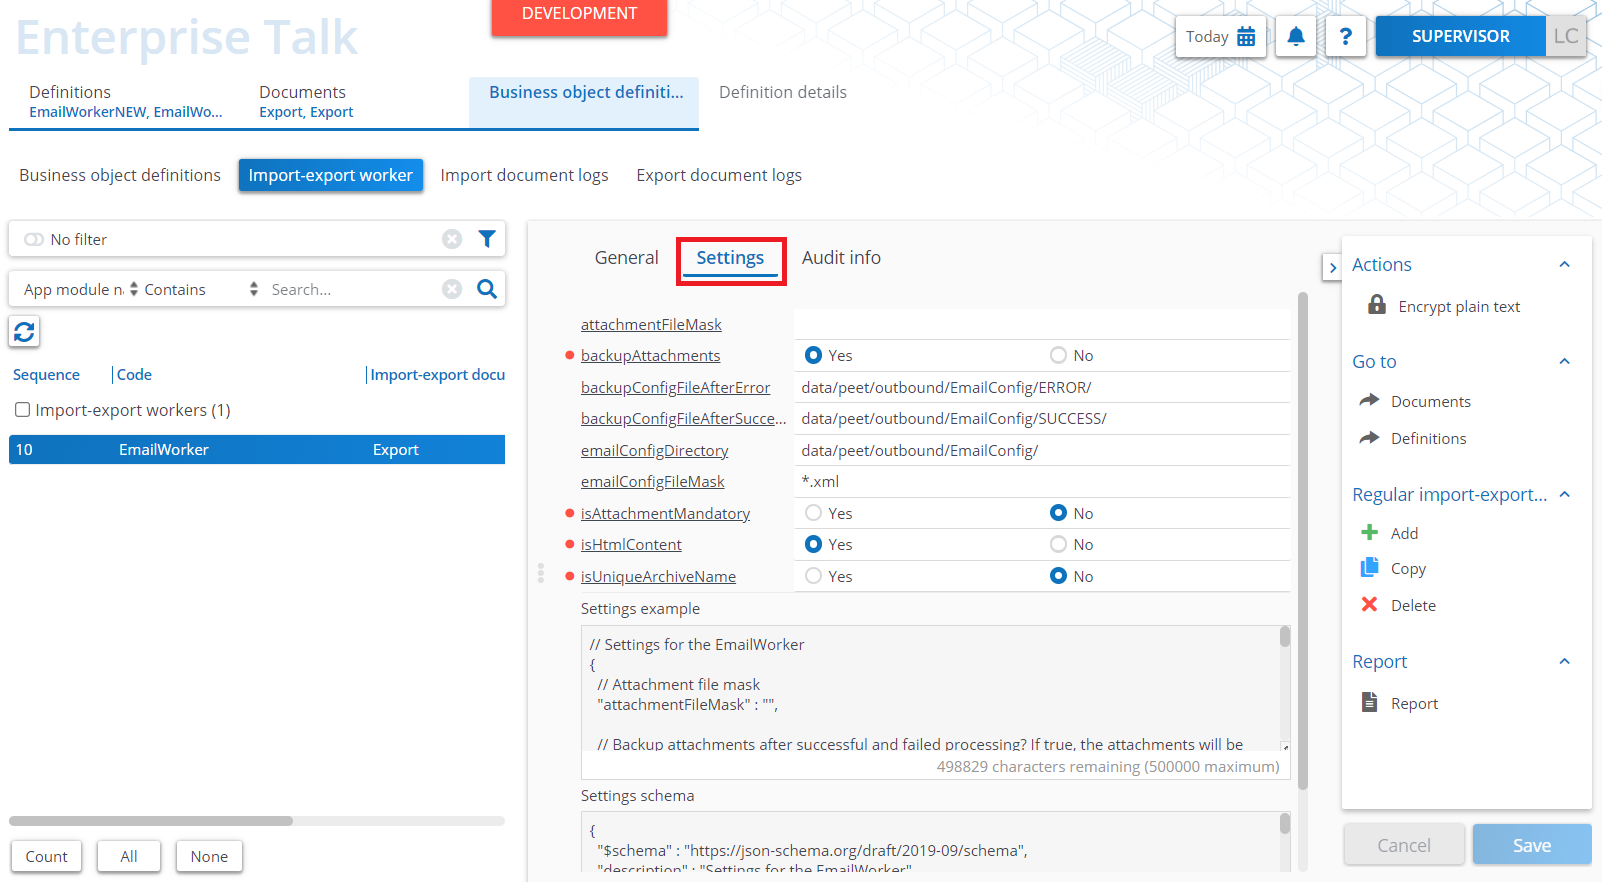Set isUniqueArchiveName to Yes

point(813,576)
